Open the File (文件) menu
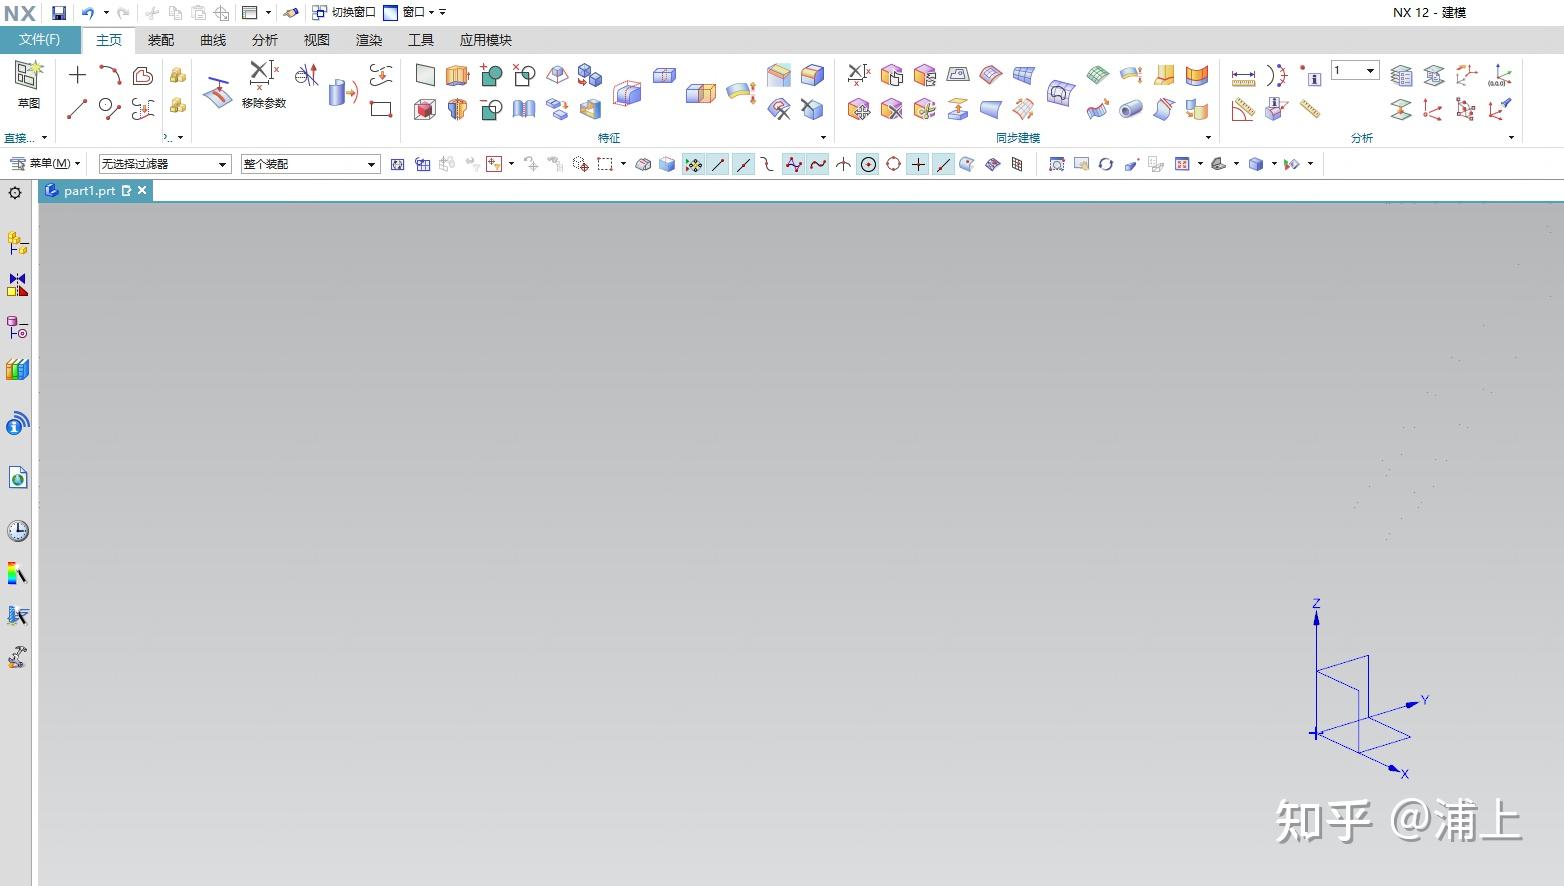 point(40,40)
